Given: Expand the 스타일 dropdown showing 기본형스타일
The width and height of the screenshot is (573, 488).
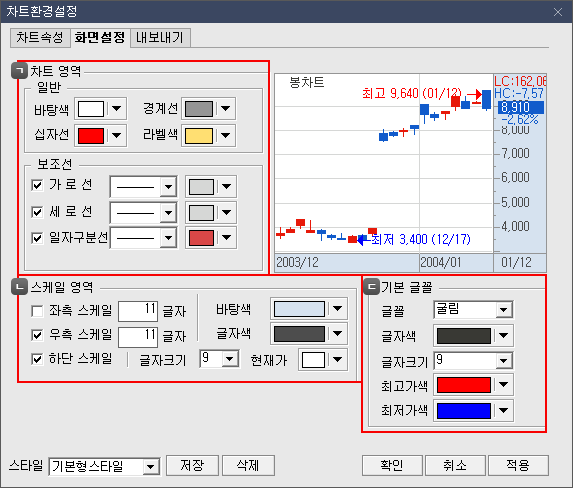Looking at the screenshot, I should (104, 466).
